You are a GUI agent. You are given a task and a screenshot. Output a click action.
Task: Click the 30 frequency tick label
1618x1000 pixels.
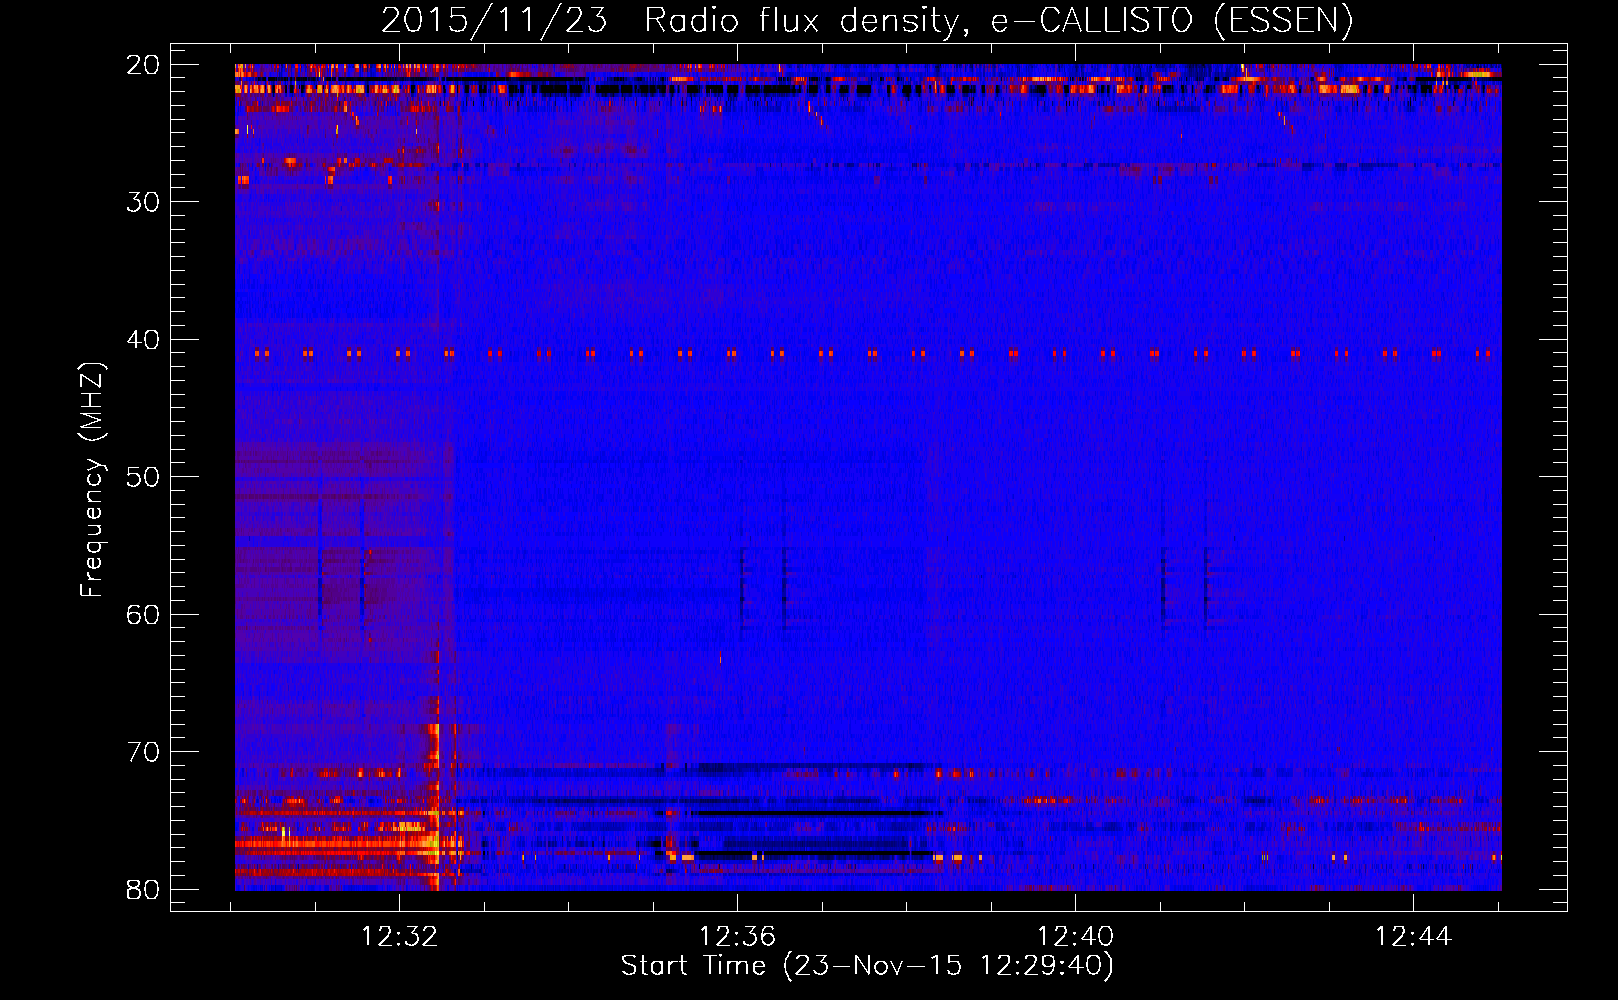point(144,202)
